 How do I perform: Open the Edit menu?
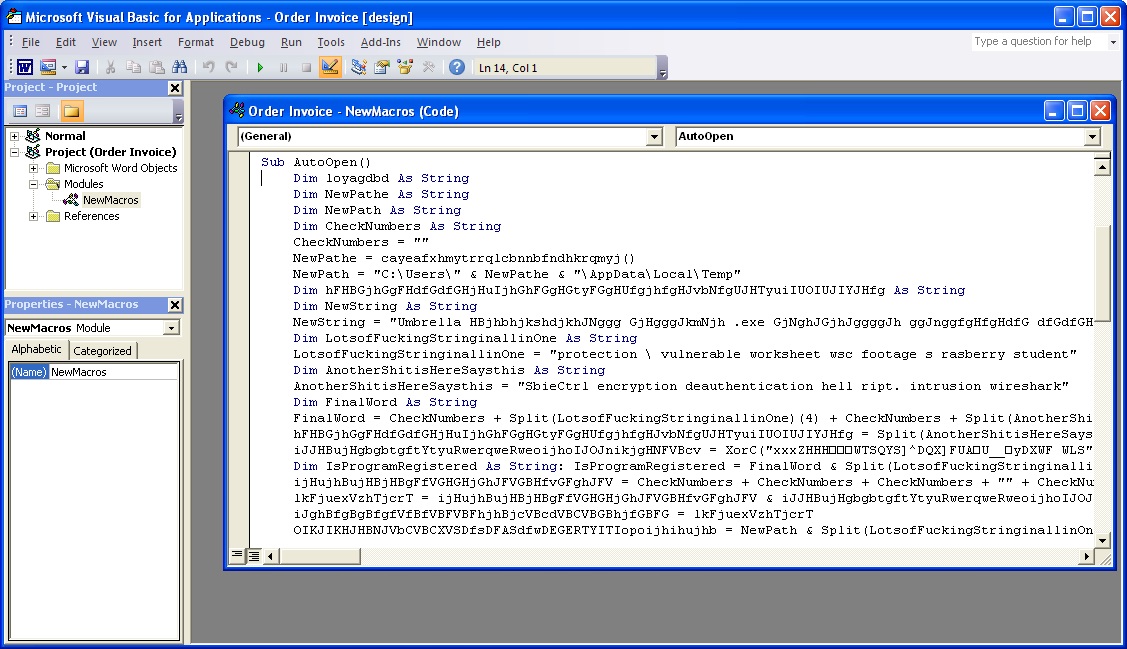tap(65, 42)
